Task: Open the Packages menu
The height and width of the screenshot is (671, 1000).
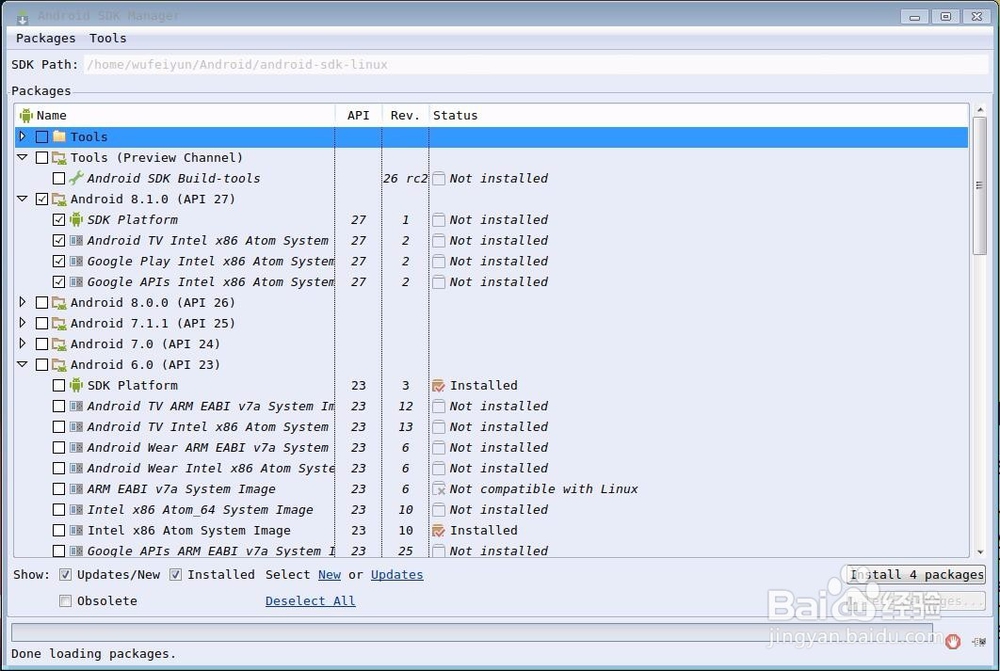Action: (x=45, y=38)
